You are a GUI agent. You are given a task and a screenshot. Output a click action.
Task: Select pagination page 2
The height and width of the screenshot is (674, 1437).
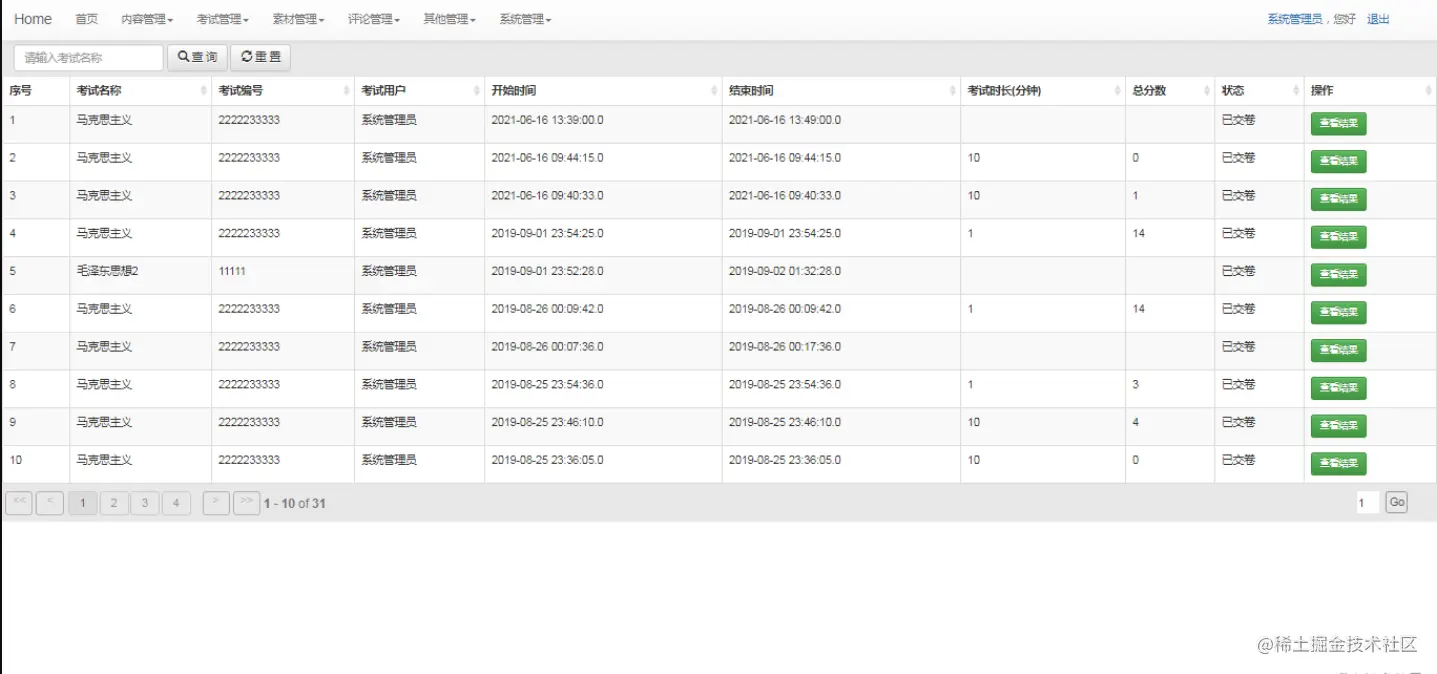click(x=114, y=503)
